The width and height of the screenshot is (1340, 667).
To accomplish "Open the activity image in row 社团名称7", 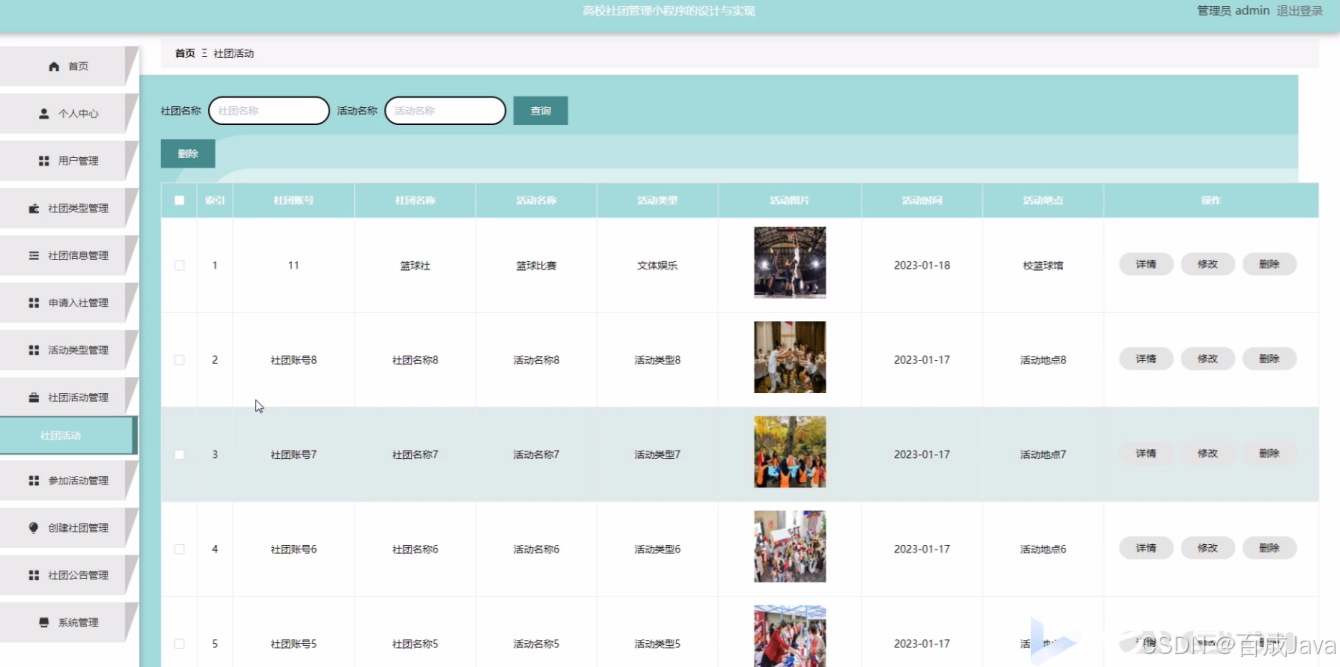I will point(790,452).
